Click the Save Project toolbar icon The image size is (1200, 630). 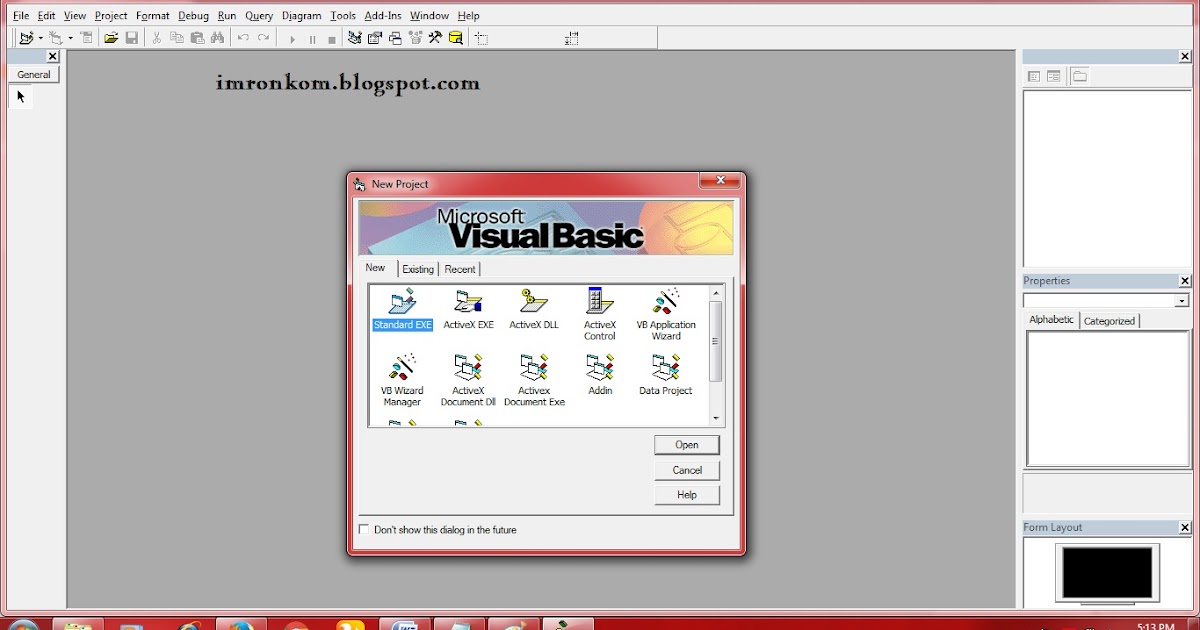[133, 38]
